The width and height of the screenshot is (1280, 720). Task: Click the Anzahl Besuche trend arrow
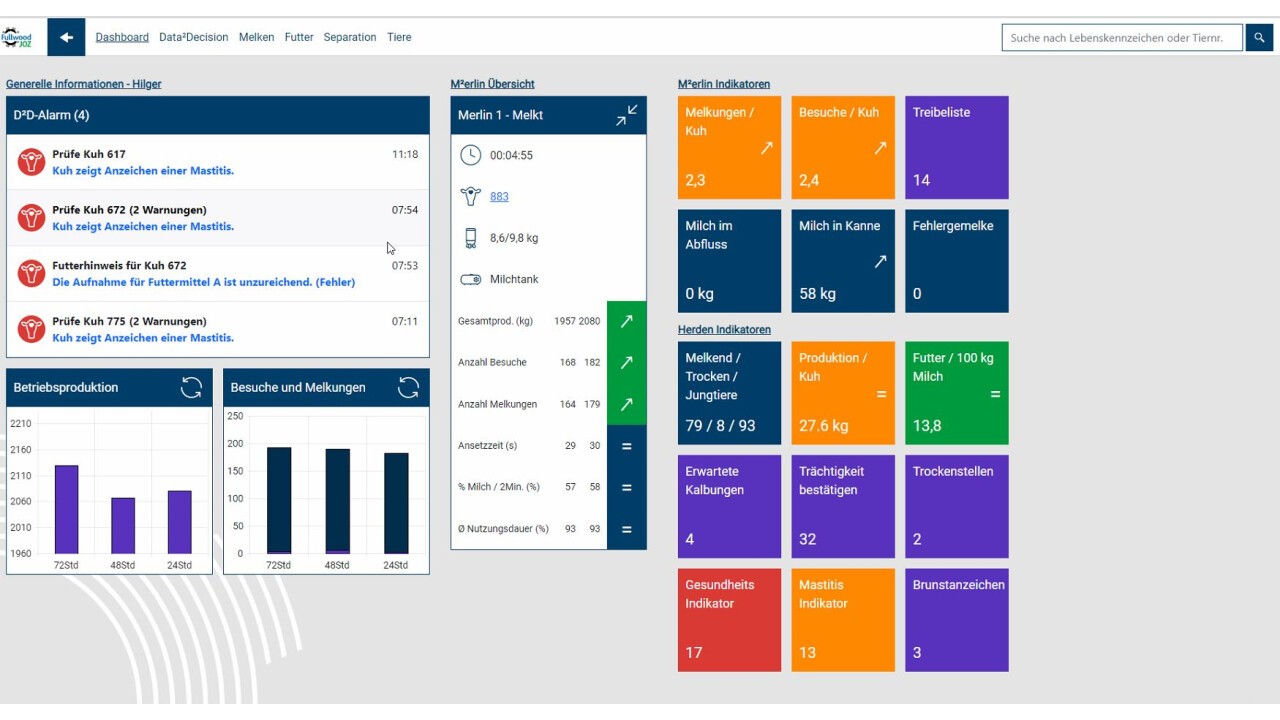click(x=627, y=363)
